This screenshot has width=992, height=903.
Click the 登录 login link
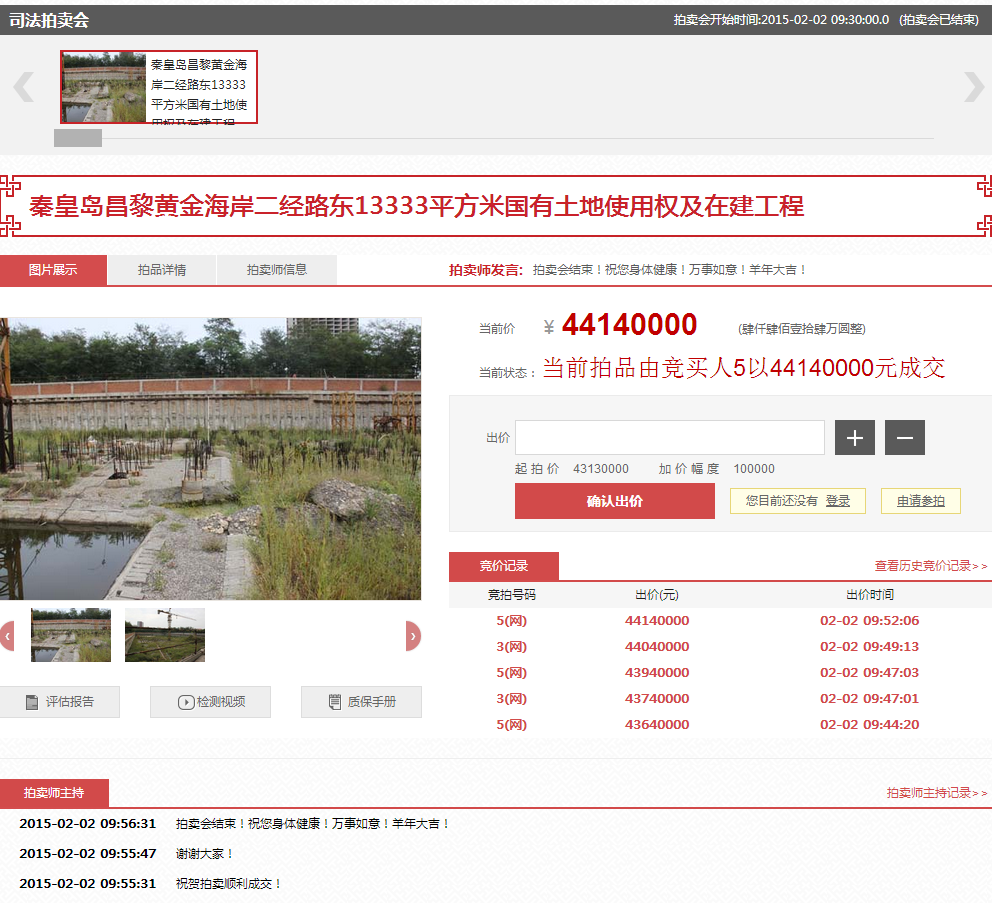click(837, 501)
